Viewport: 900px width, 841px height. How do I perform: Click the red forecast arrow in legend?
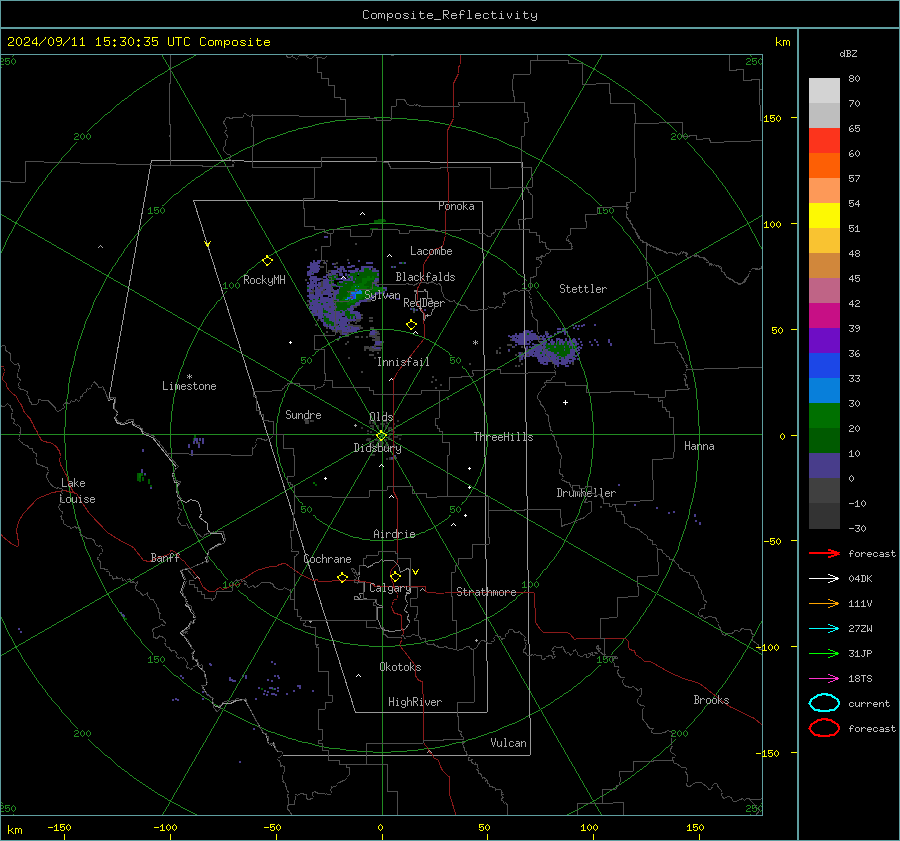[824, 553]
